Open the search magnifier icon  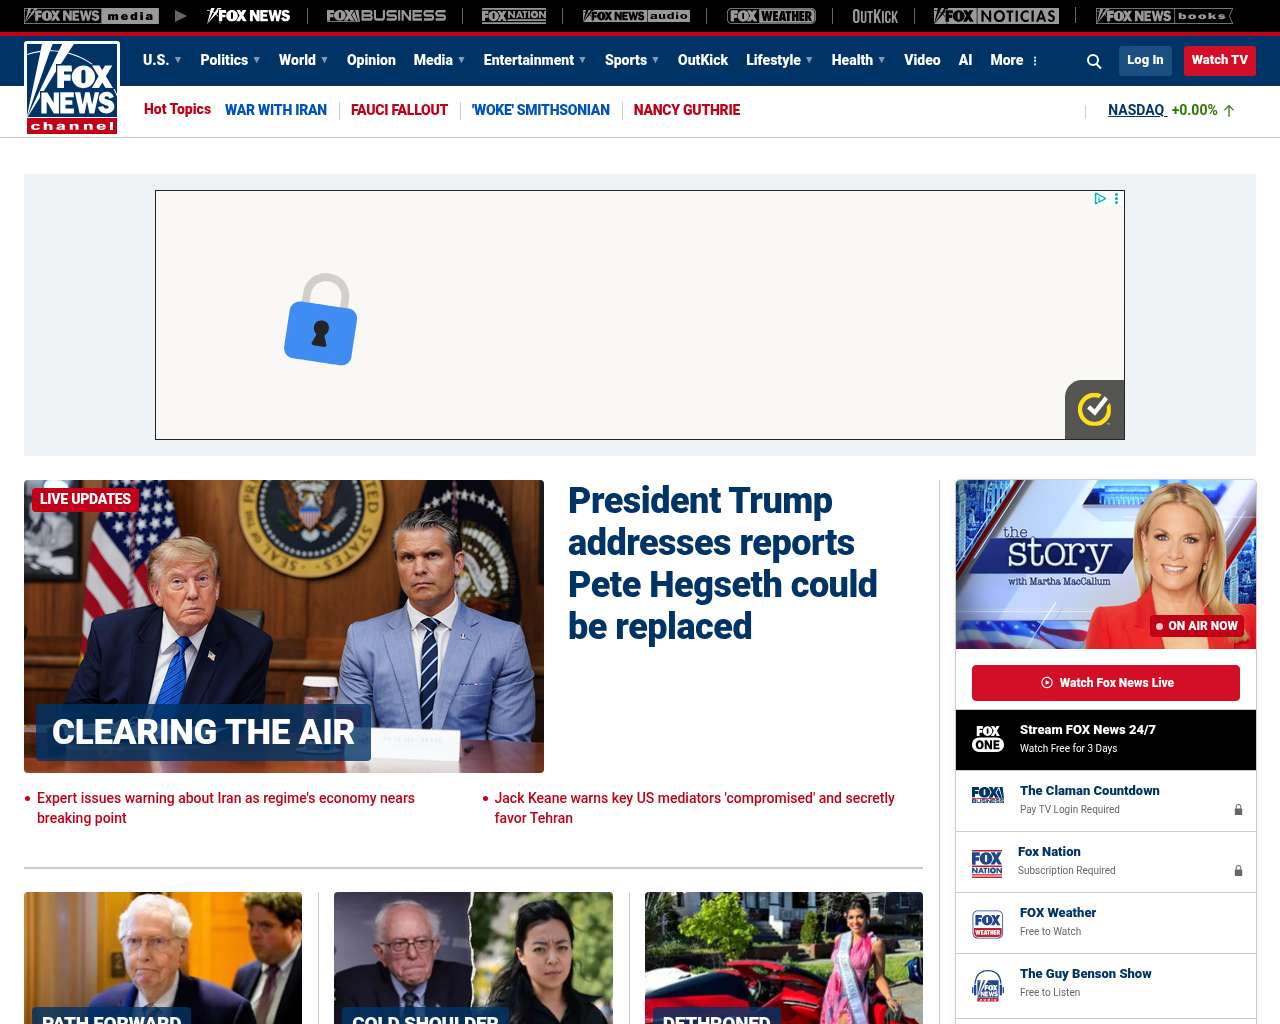(x=1094, y=61)
